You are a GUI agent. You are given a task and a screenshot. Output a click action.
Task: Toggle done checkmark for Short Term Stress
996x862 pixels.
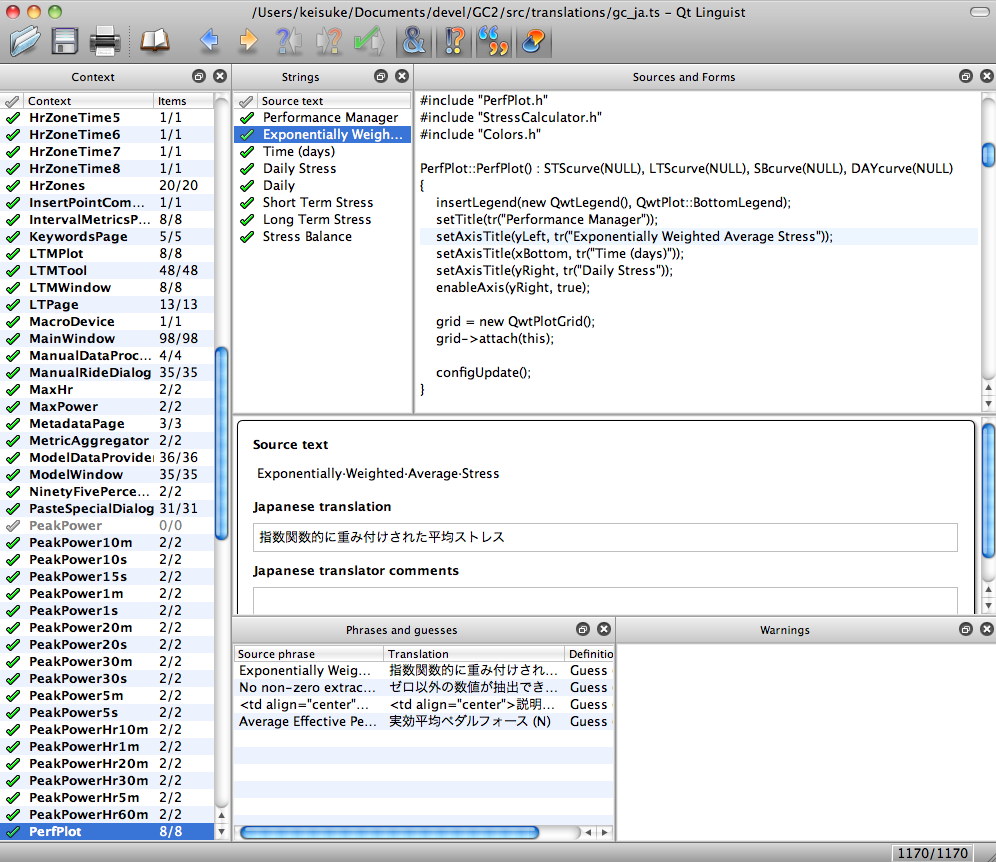pyautogui.click(x=247, y=203)
